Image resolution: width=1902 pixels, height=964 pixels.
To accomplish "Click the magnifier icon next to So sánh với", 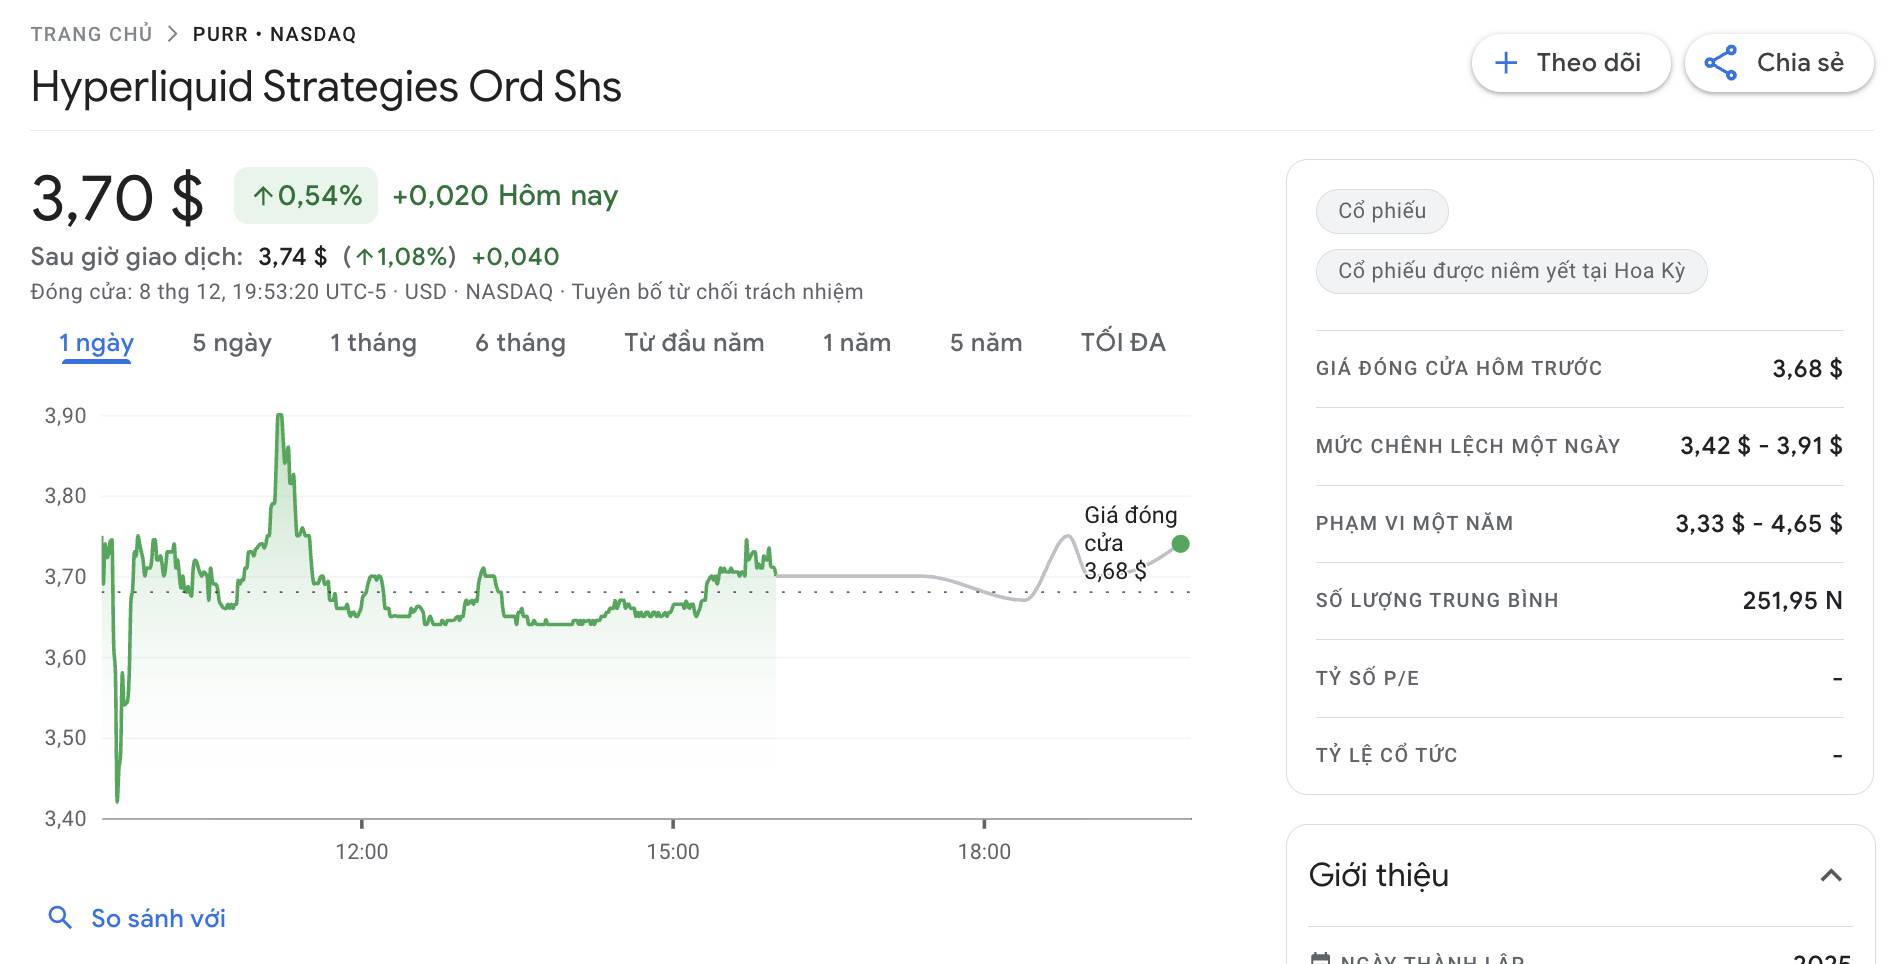I will coord(60,917).
